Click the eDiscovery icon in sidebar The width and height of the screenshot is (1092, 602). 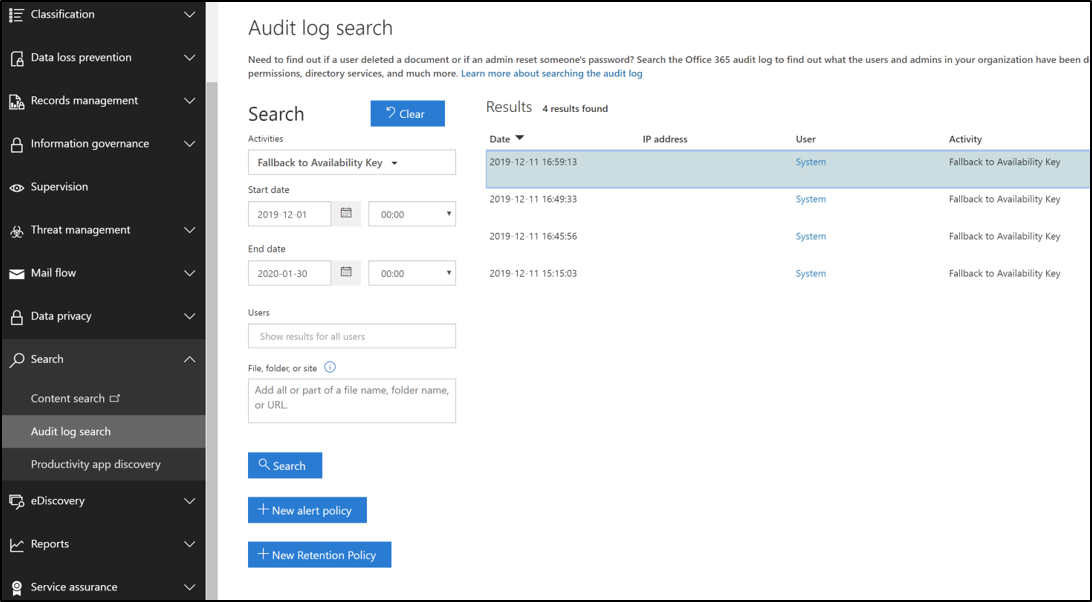tap(16, 502)
